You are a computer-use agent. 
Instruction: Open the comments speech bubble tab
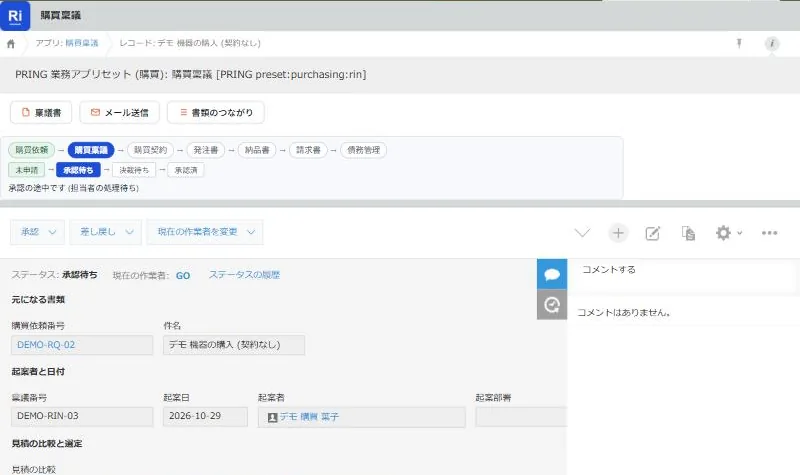tap(552, 274)
